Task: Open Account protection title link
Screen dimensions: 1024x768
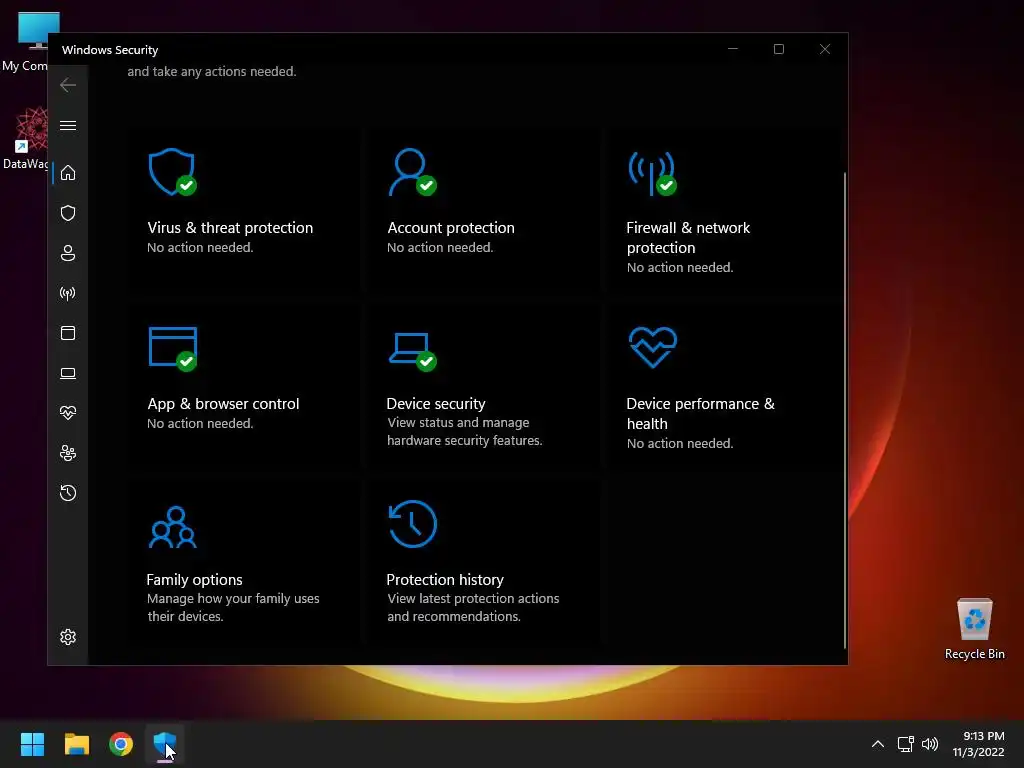Action: [451, 228]
